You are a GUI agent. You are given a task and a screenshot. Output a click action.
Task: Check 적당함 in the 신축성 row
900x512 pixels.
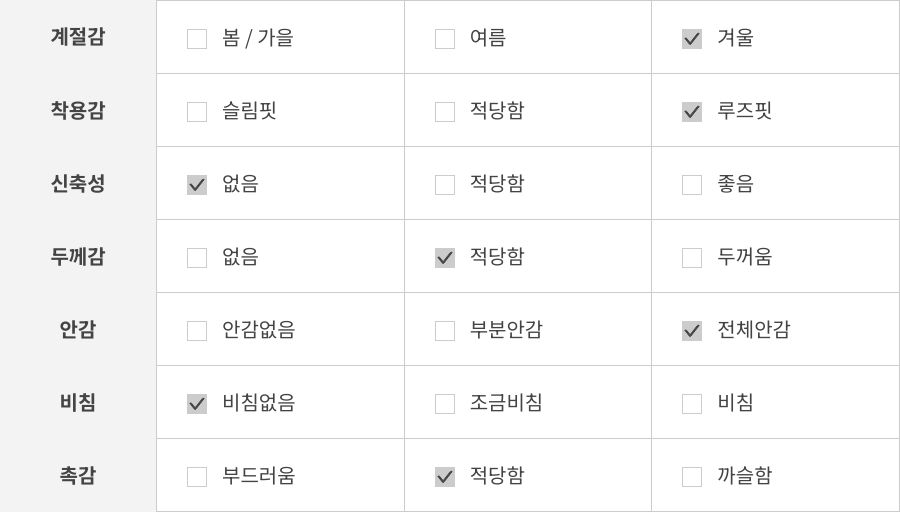[x=445, y=185]
